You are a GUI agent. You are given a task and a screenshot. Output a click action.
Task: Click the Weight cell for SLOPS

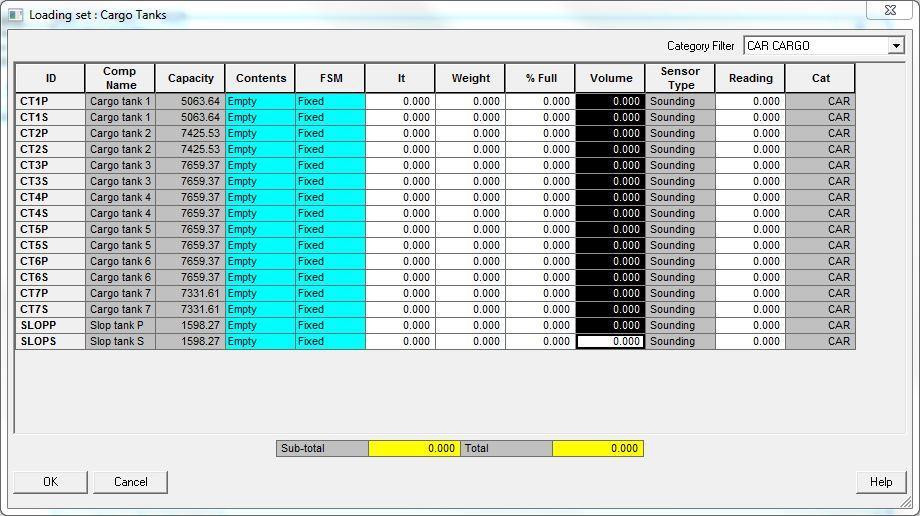(471, 341)
